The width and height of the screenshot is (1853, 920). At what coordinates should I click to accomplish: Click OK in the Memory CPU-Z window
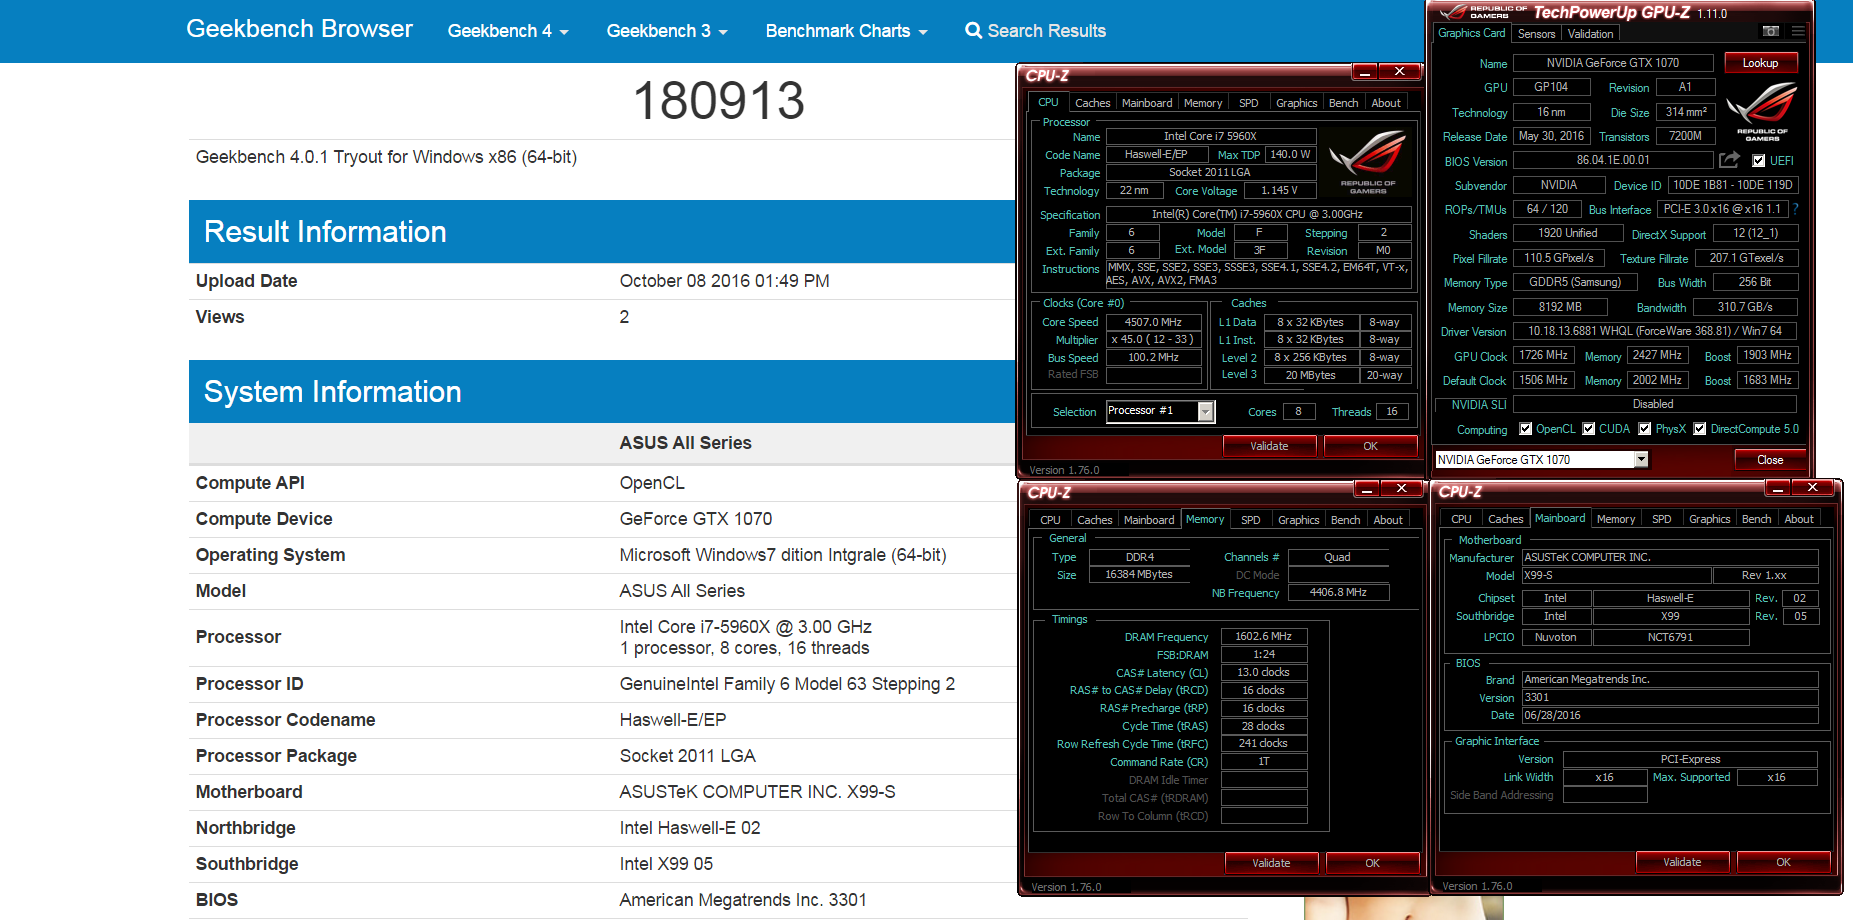click(x=1372, y=863)
